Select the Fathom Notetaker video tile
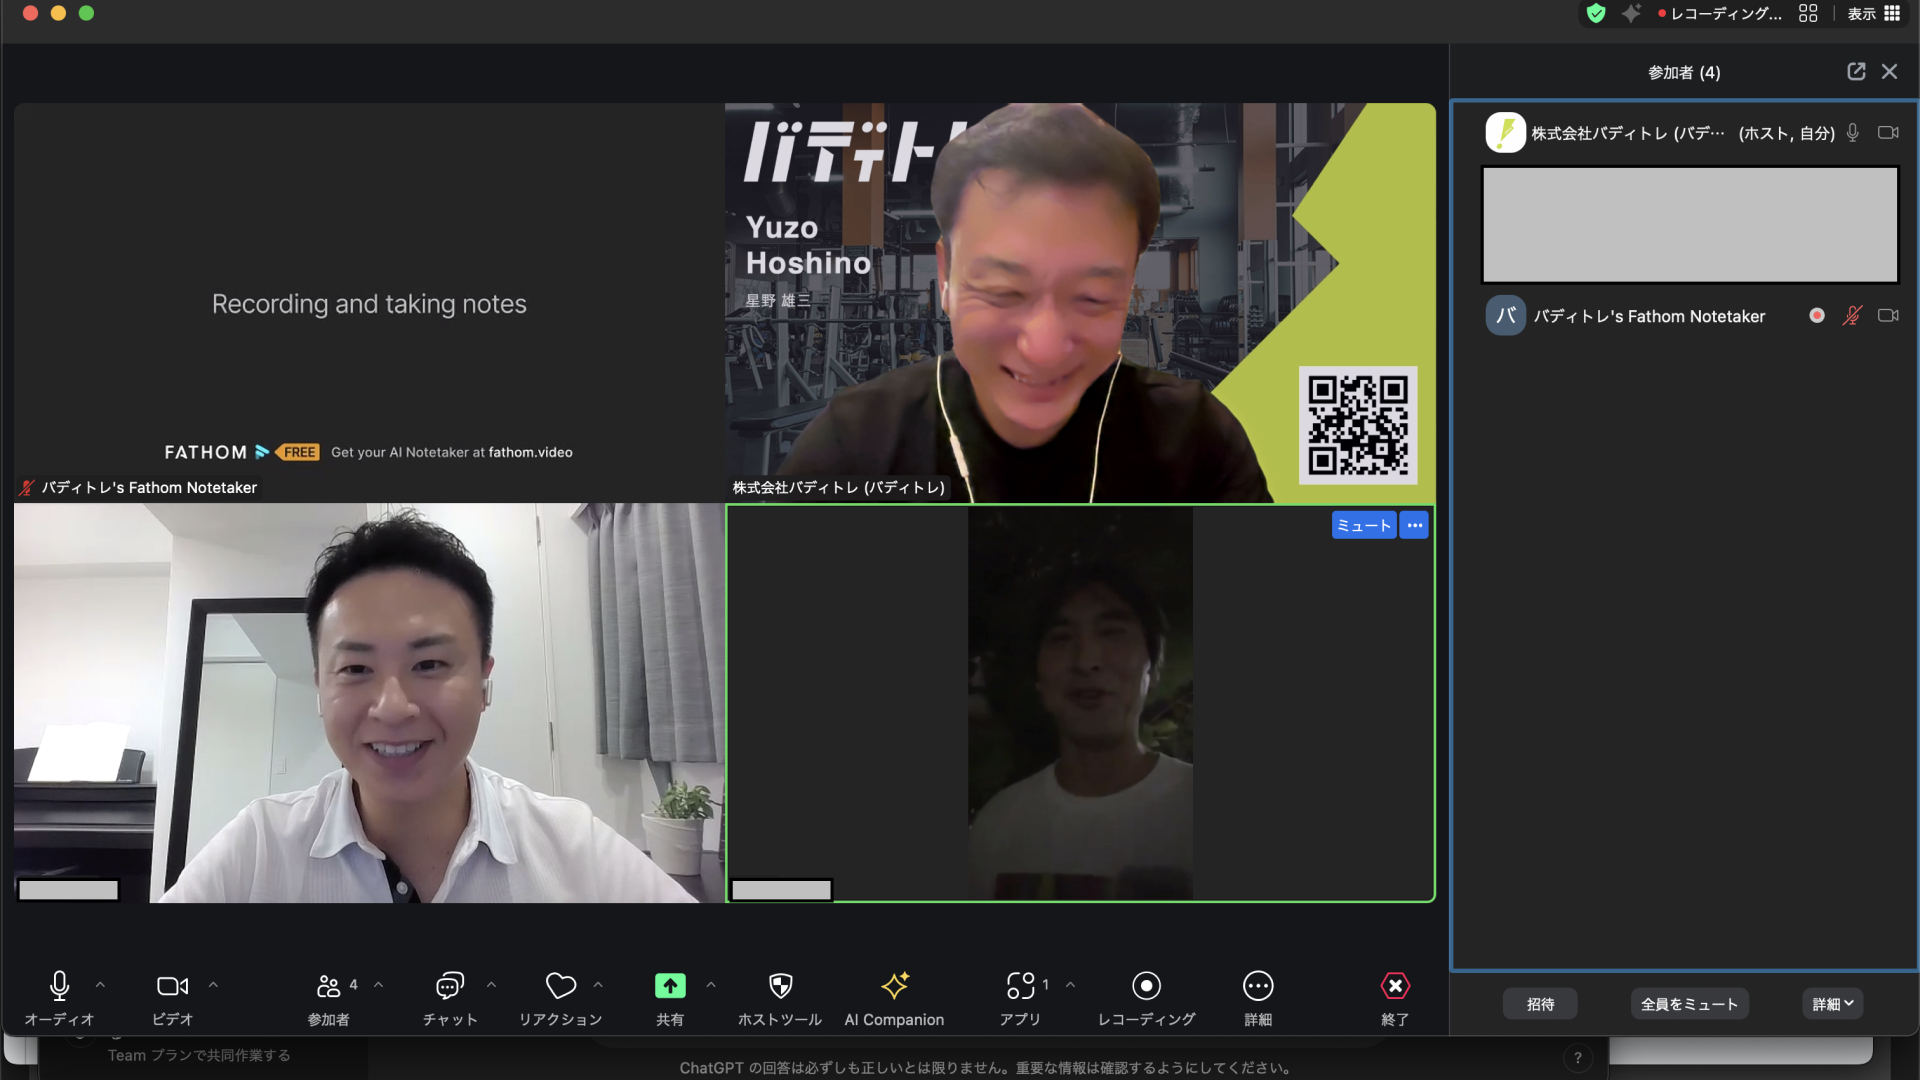Screen dimensions: 1920x1080 pos(369,302)
